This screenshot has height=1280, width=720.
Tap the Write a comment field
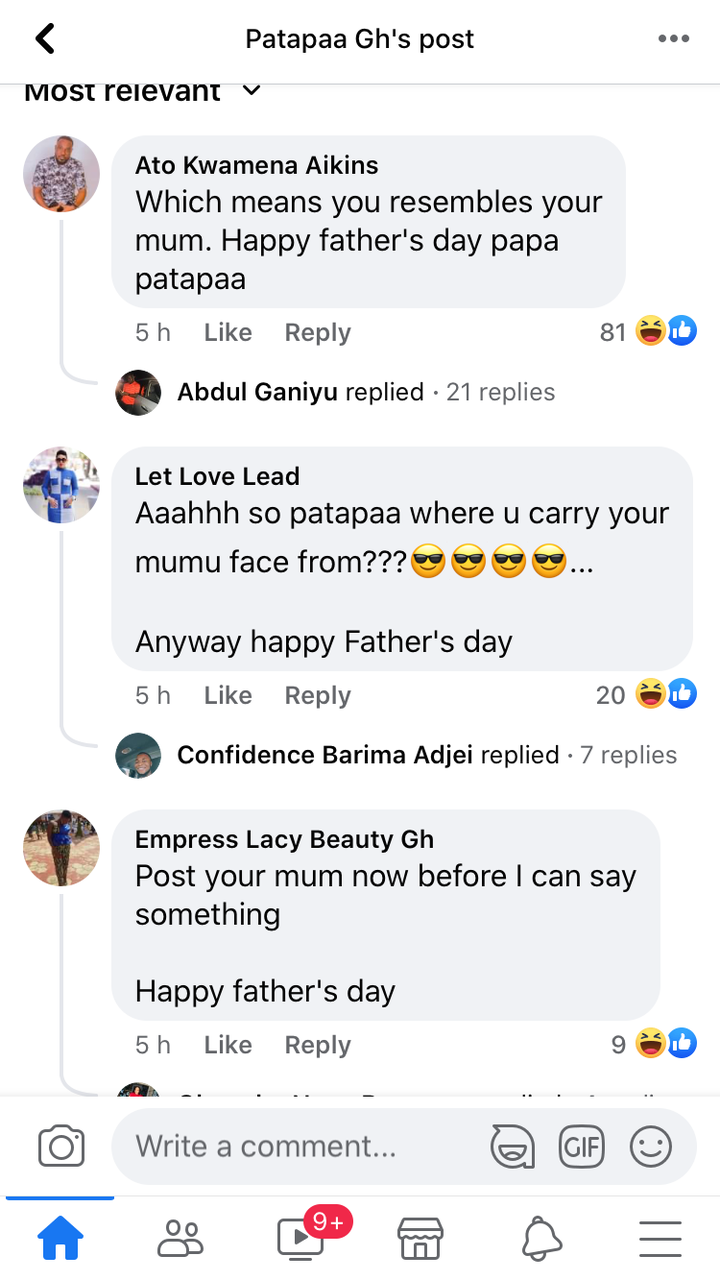300,1146
